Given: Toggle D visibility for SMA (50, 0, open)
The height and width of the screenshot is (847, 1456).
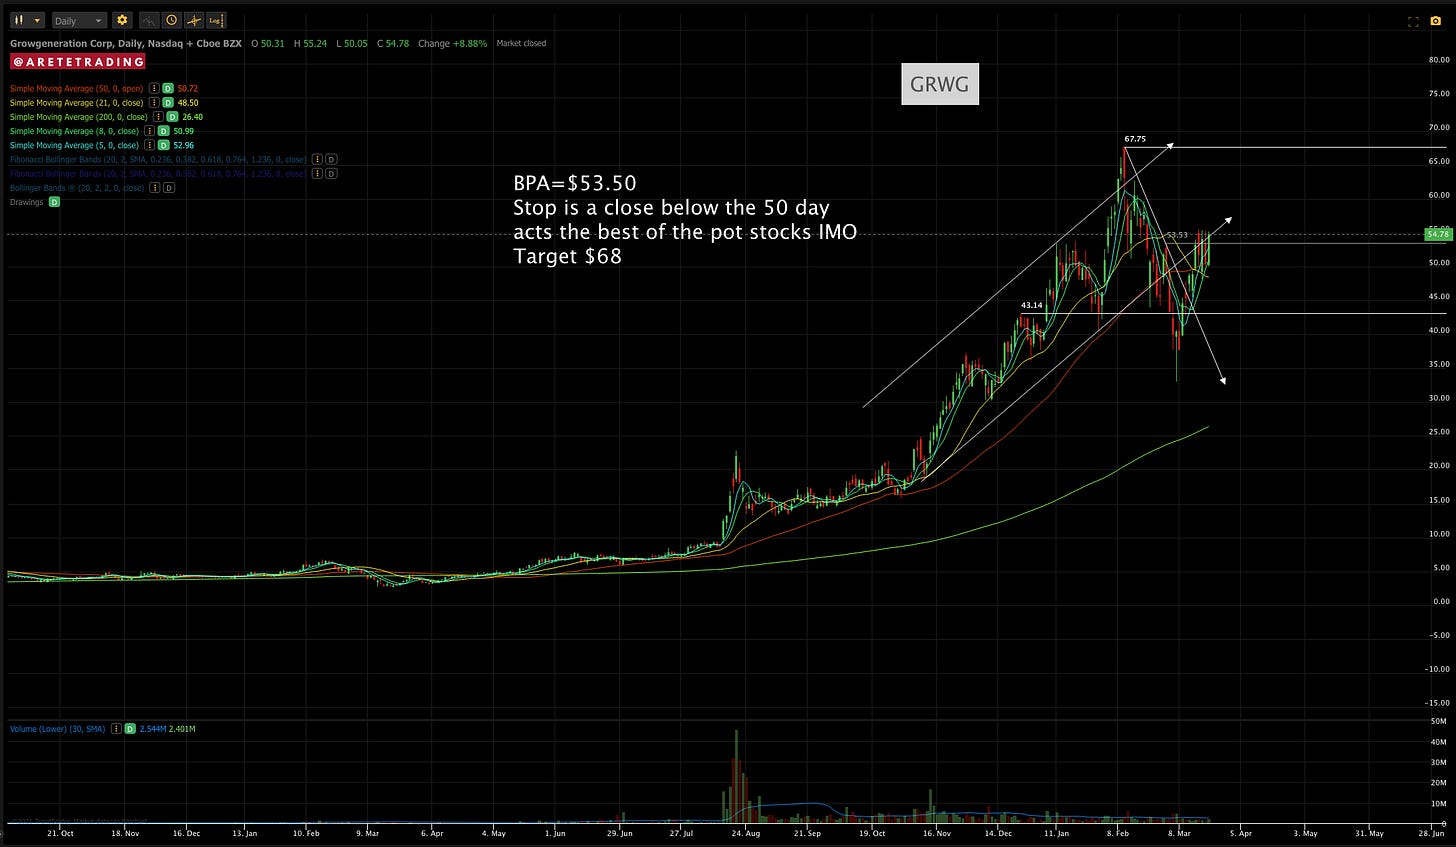Looking at the screenshot, I should tap(168, 89).
